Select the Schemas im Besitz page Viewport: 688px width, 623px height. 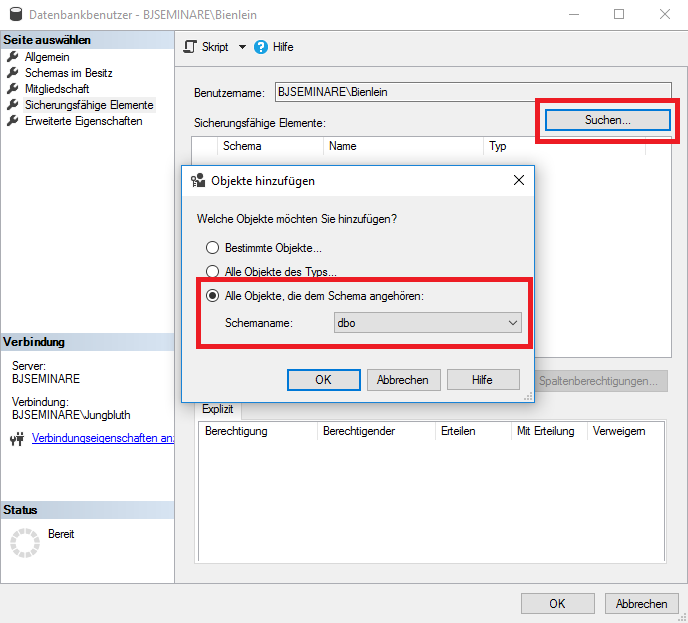point(68,73)
